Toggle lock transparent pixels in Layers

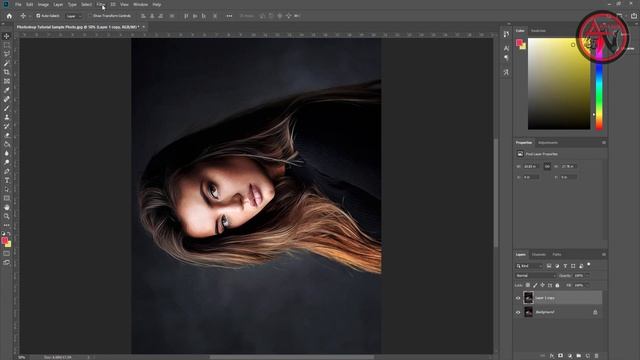click(528, 285)
